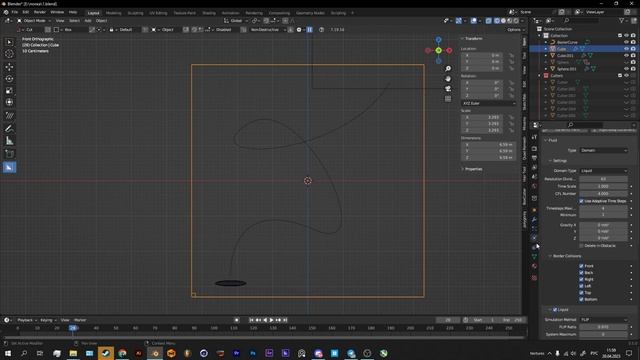Switch to the Modeling workspace tab
640x360 pixels.
(113, 13)
